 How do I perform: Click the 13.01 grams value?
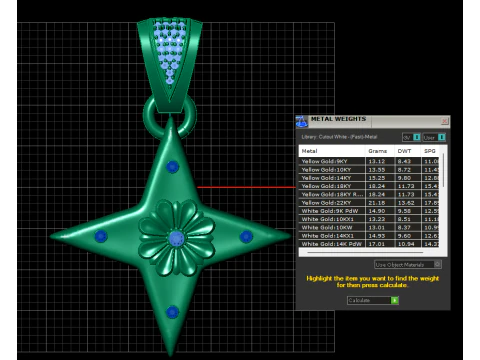[x=377, y=228]
